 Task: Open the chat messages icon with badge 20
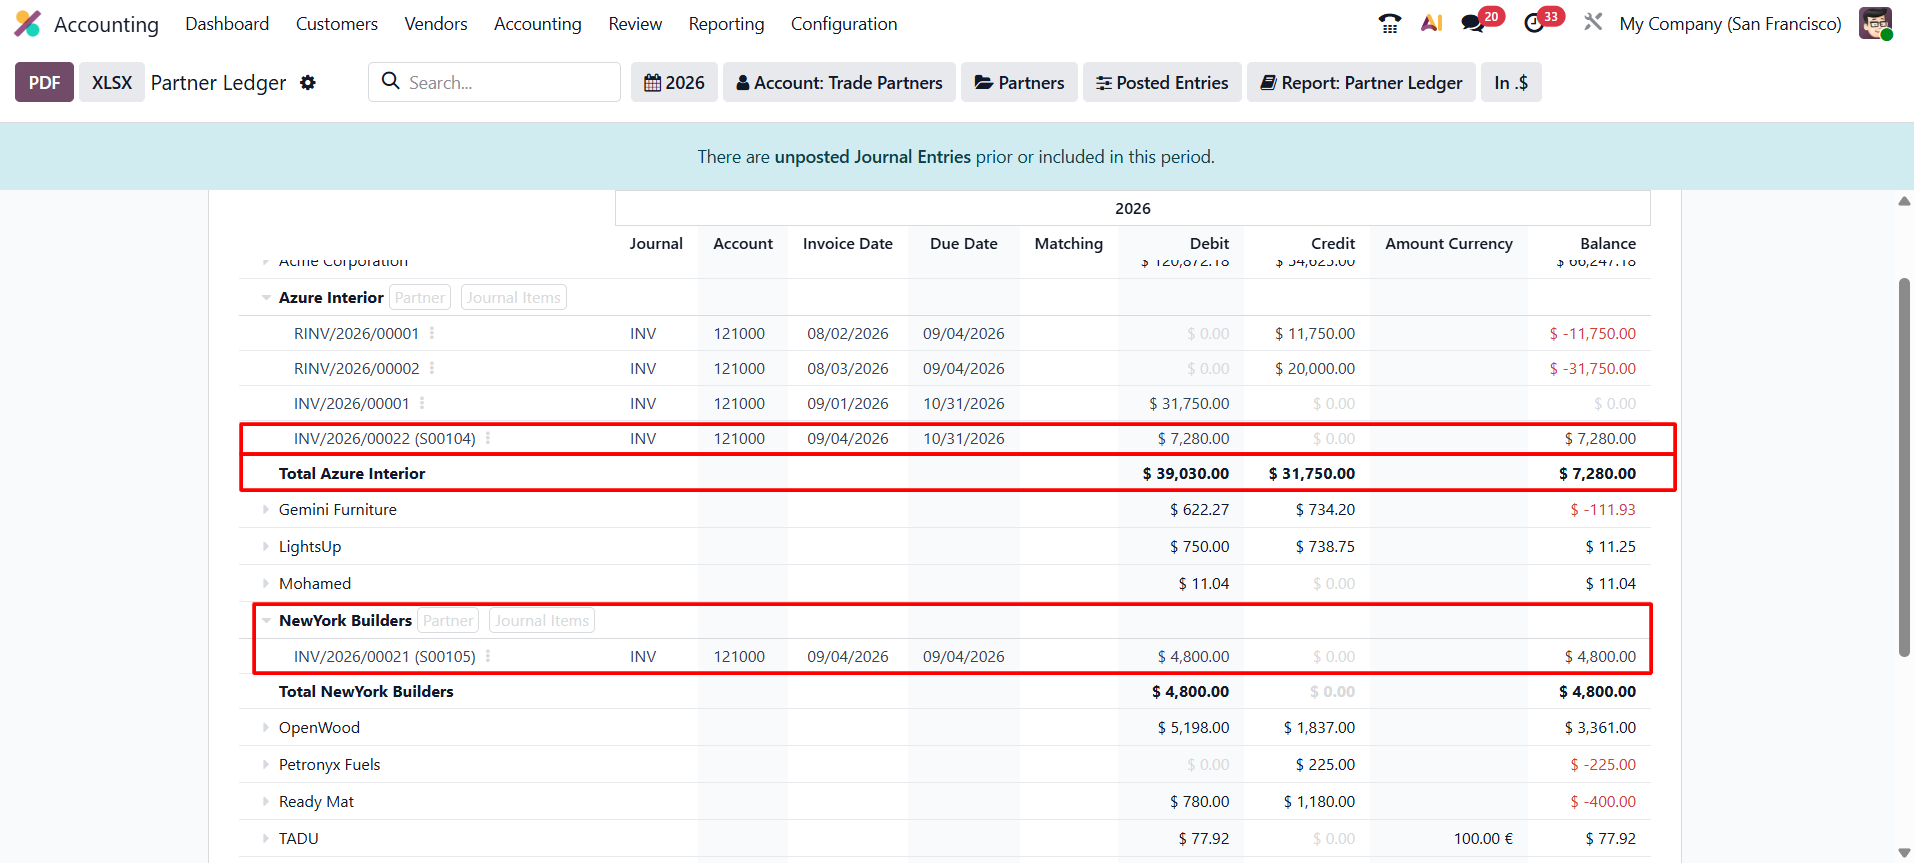(1473, 23)
